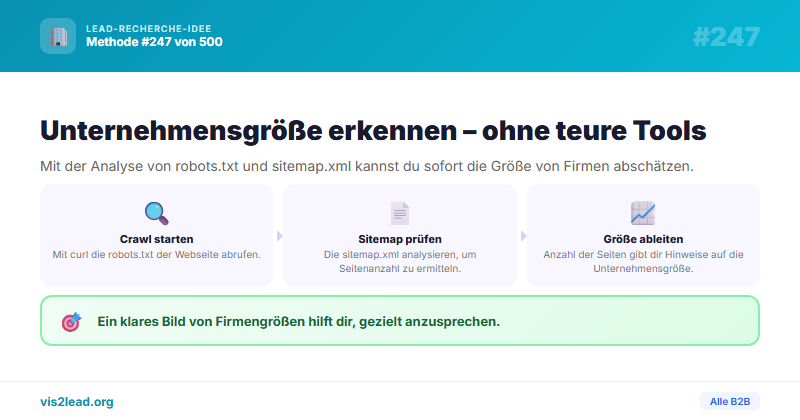The width and height of the screenshot is (800, 420).
Task: Click the subtitle about robots.txt and sitemap.xml
Action: (367, 166)
